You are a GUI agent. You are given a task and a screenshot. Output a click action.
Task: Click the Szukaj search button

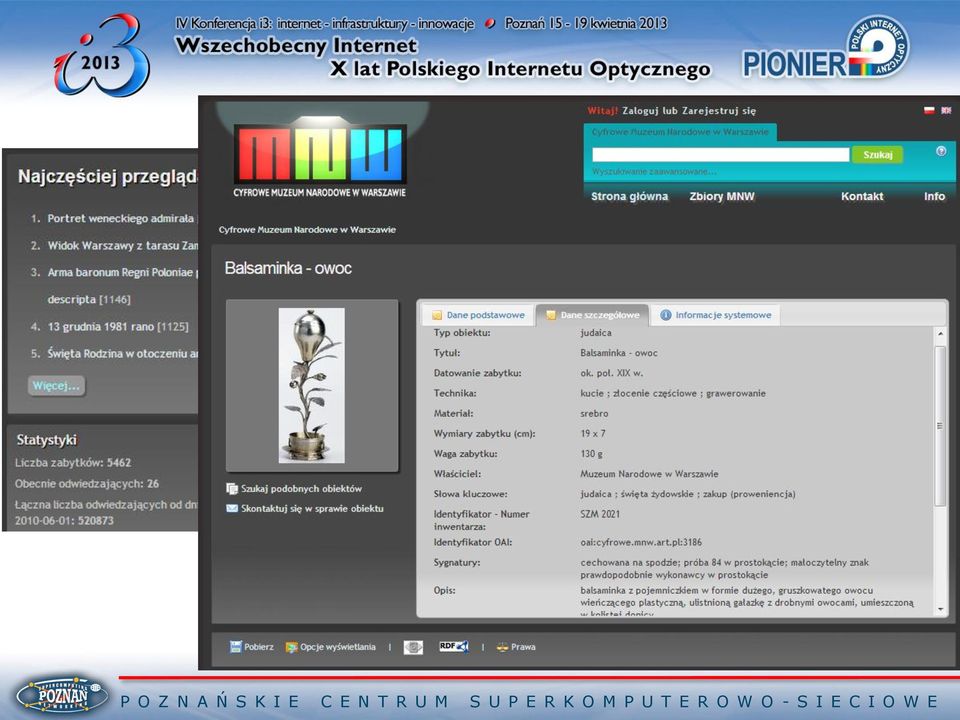pyautogui.click(x=877, y=154)
